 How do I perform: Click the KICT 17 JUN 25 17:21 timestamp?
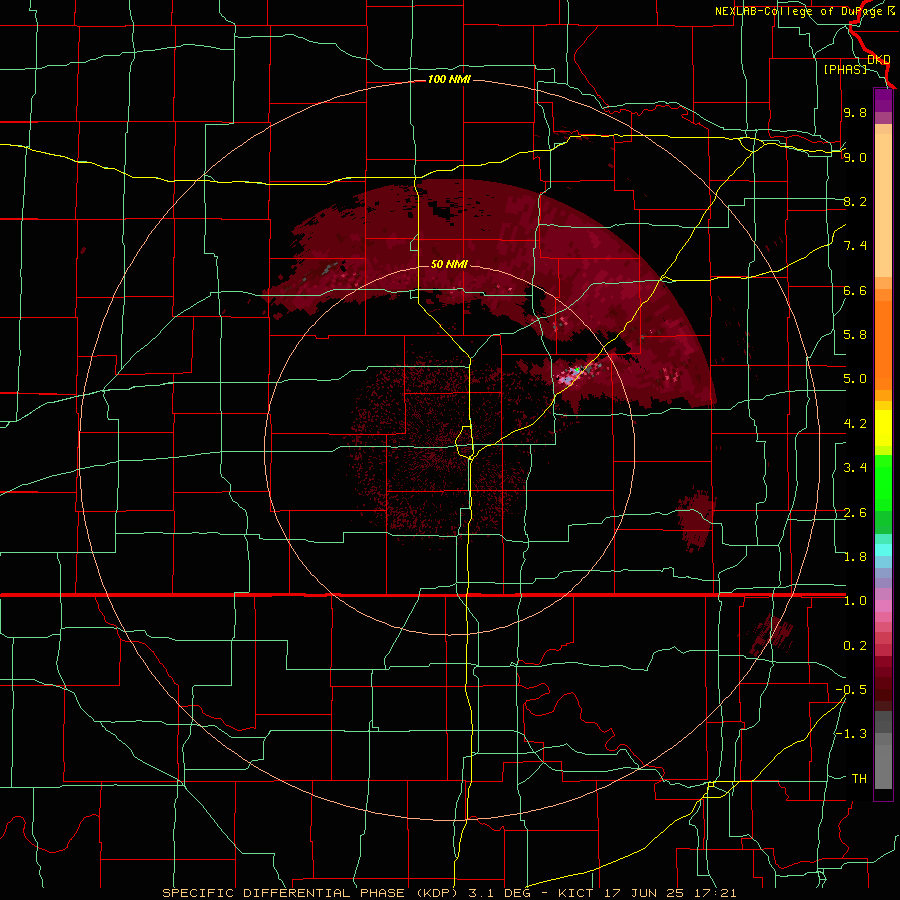point(647,893)
